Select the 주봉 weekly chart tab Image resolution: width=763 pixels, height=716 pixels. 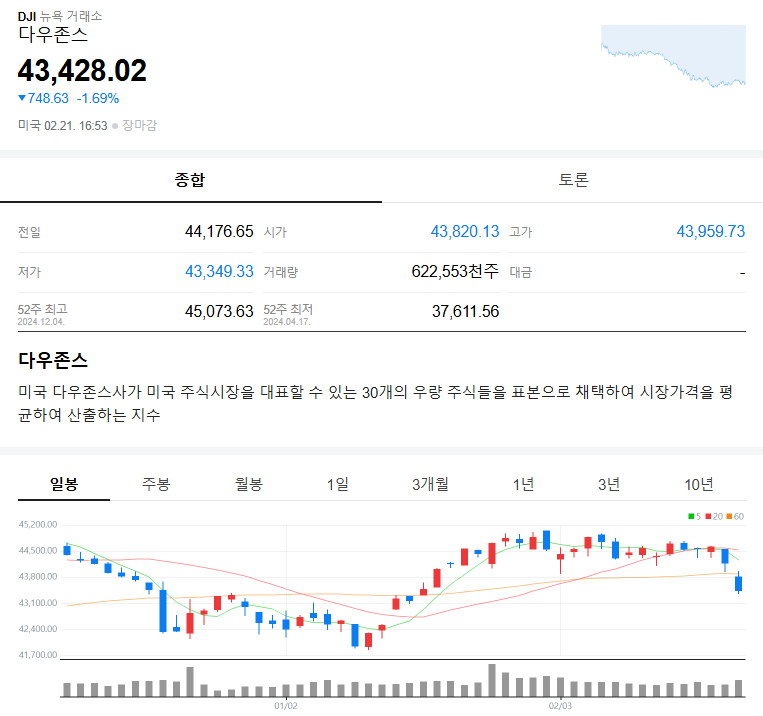coord(156,484)
